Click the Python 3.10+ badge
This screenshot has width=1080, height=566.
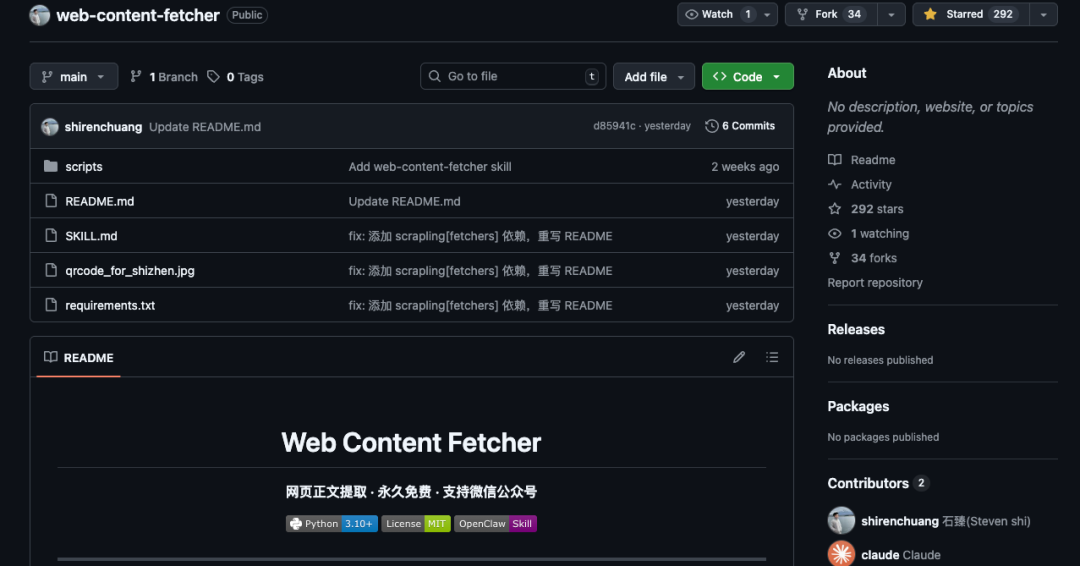coord(332,523)
